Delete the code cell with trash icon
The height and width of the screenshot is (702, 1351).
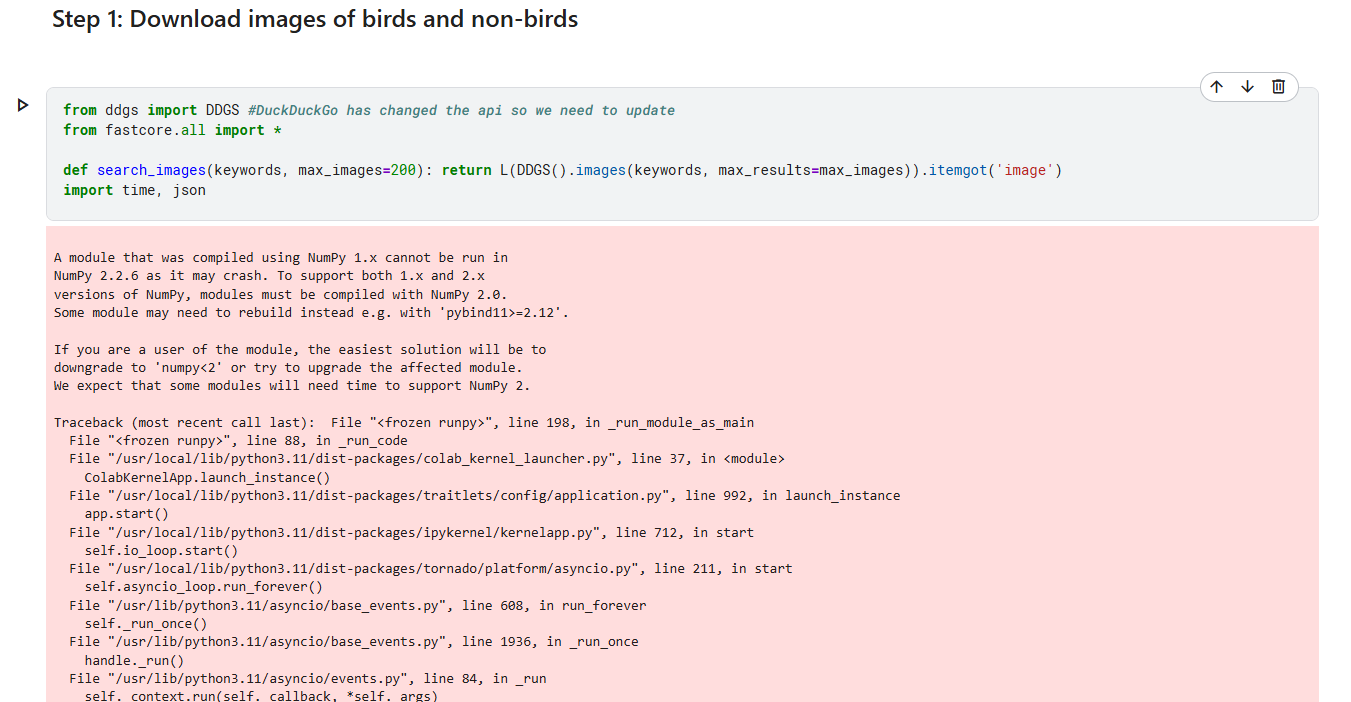click(1278, 87)
